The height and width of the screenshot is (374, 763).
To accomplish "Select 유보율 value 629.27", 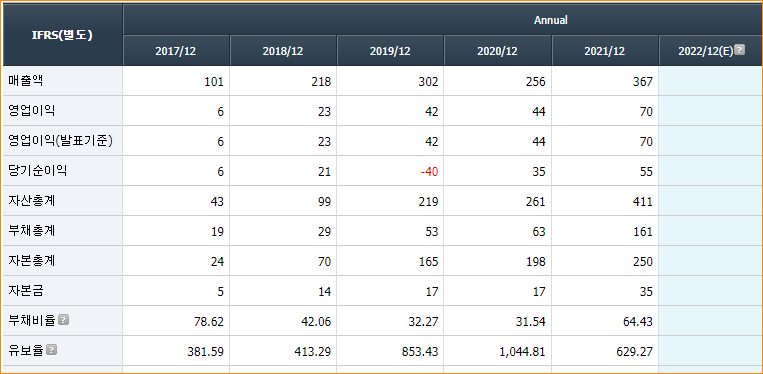I will click(635, 352).
